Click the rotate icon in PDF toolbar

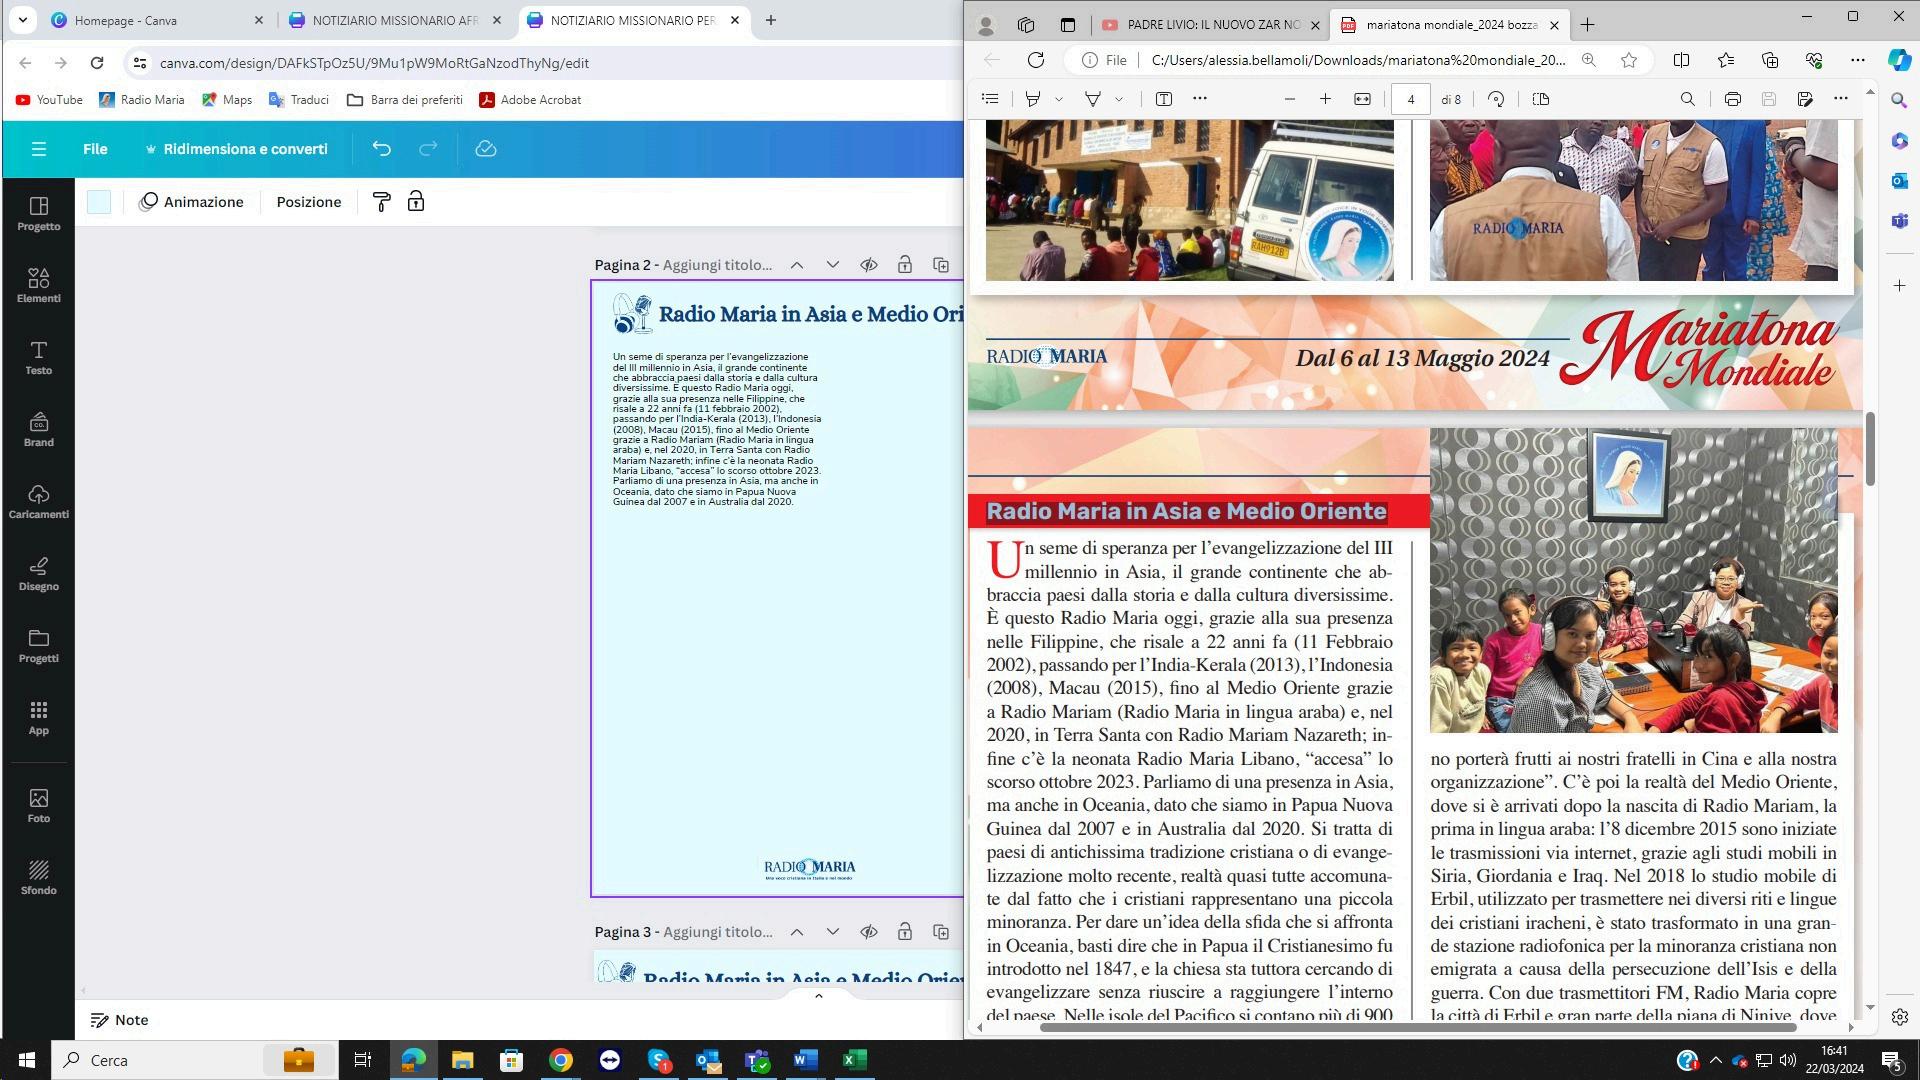tap(1496, 99)
